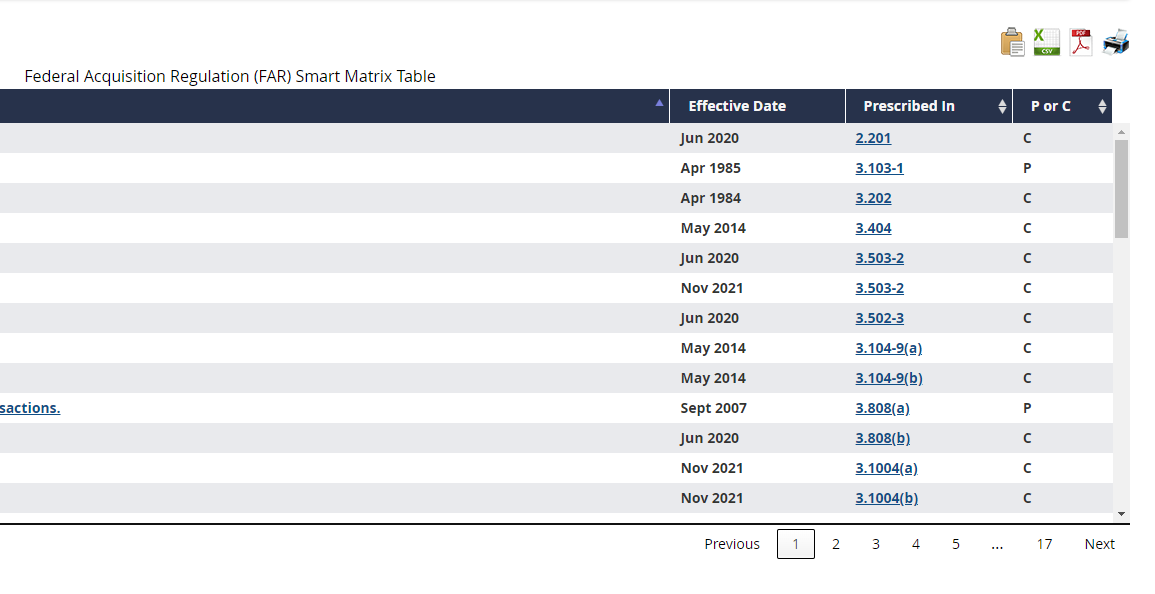Select 'C' value in the 2.201 row
1155x594 pixels.
[x=1027, y=138]
